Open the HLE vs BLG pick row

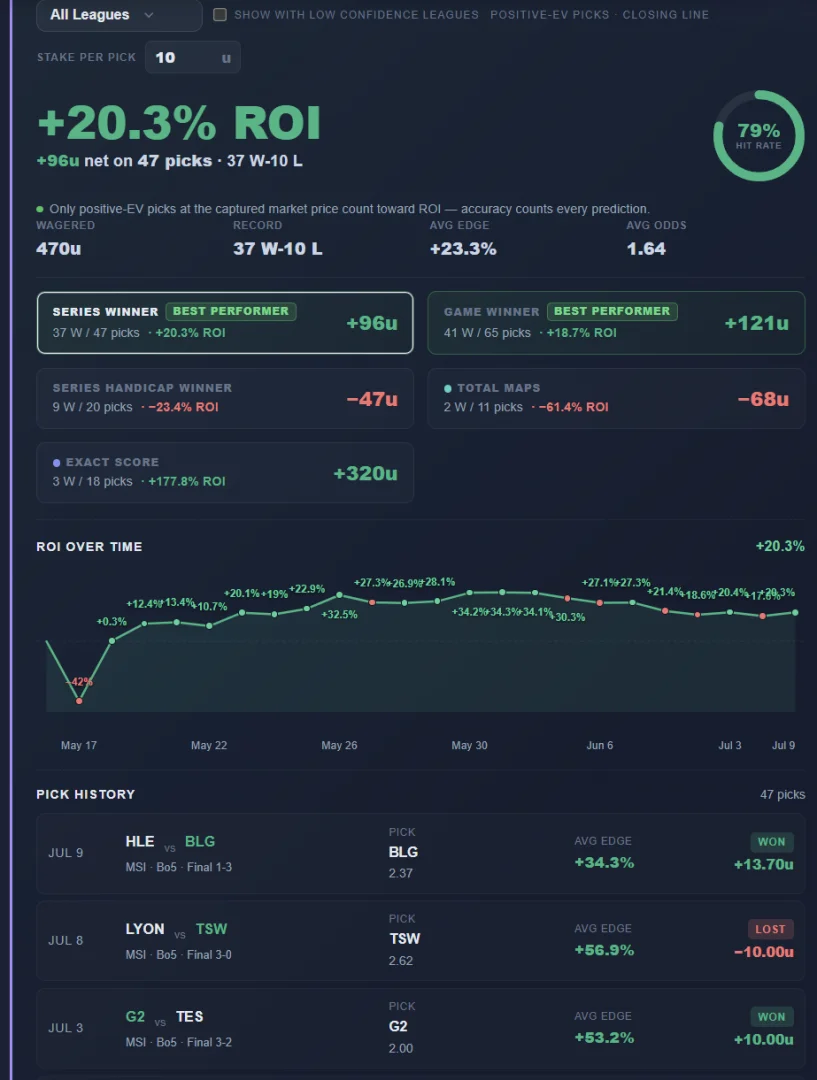click(421, 853)
